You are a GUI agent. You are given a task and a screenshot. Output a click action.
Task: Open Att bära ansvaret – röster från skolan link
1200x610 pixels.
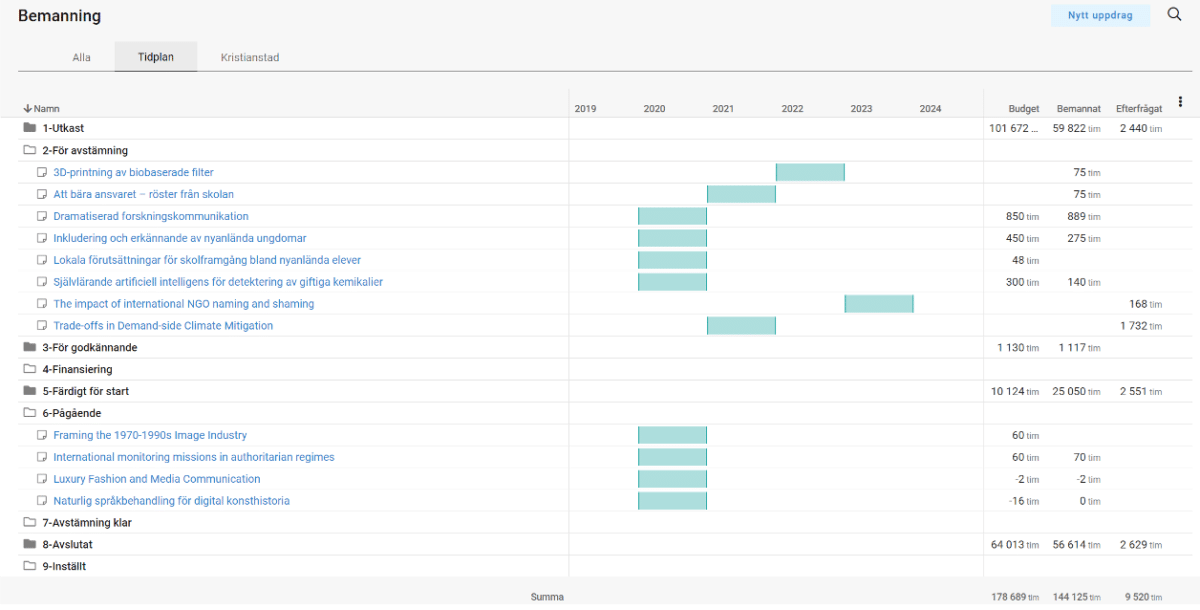click(143, 194)
